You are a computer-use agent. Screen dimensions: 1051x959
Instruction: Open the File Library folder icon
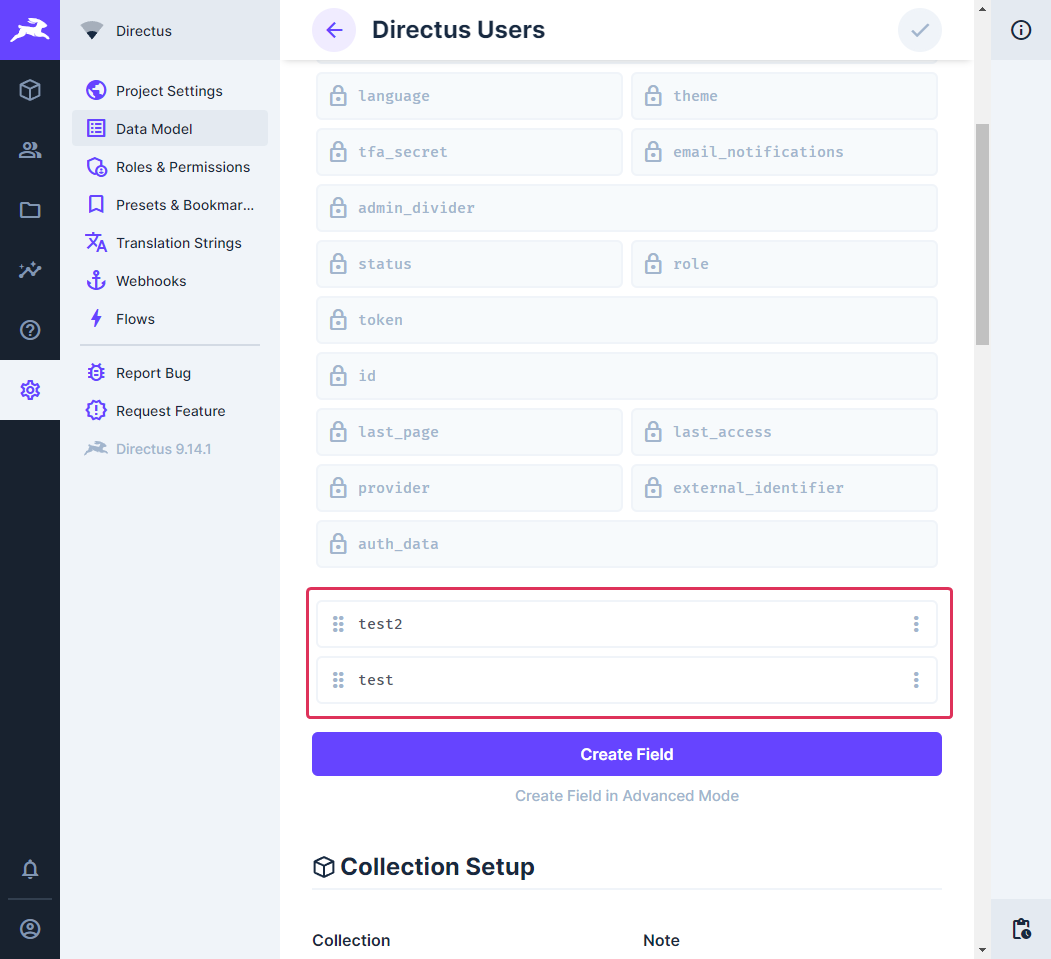[29, 210]
